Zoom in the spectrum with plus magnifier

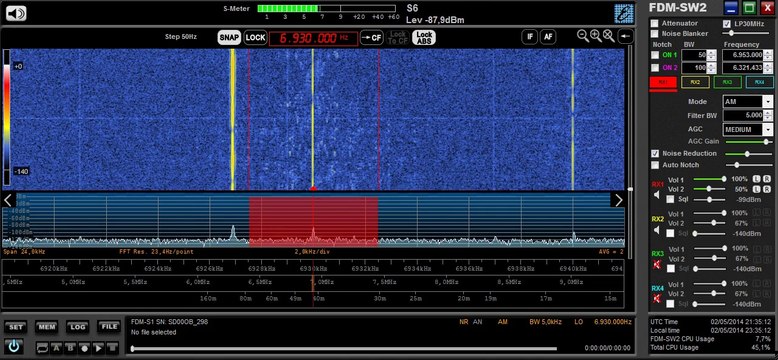tap(595, 36)
